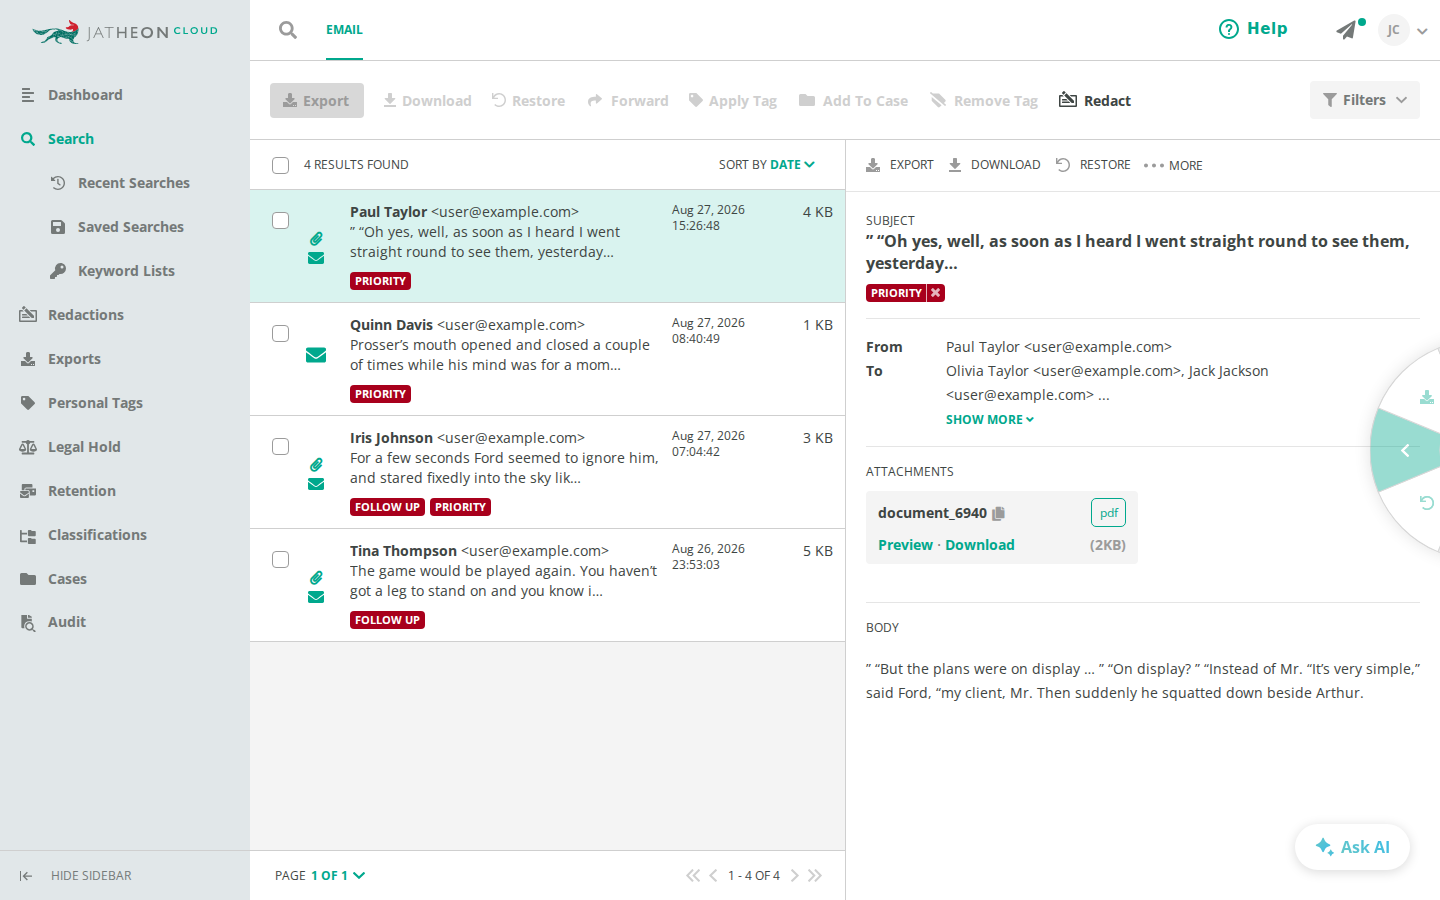Click Export in the preview pane
The height and width of the screenshot is (900, 1440).
pos(900,165)
